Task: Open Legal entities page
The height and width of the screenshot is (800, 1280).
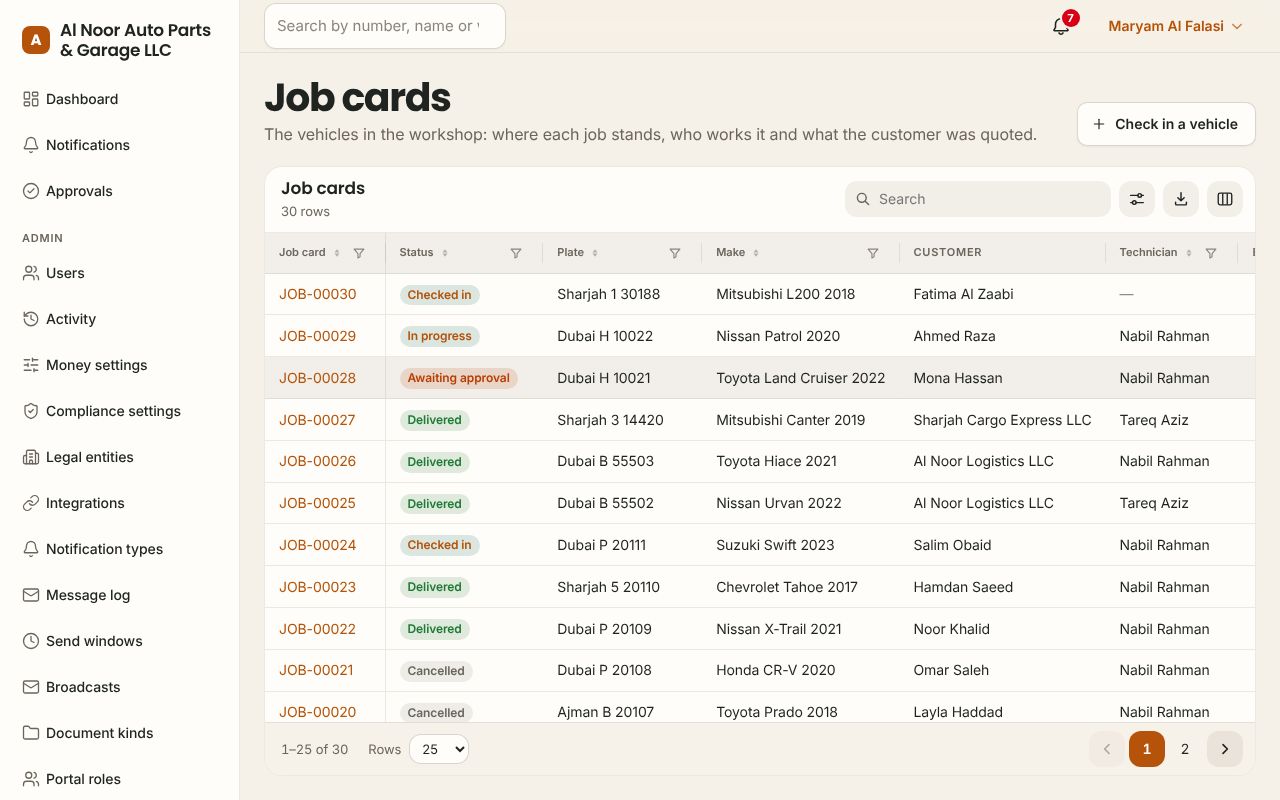Action: [x=120, y=457]
